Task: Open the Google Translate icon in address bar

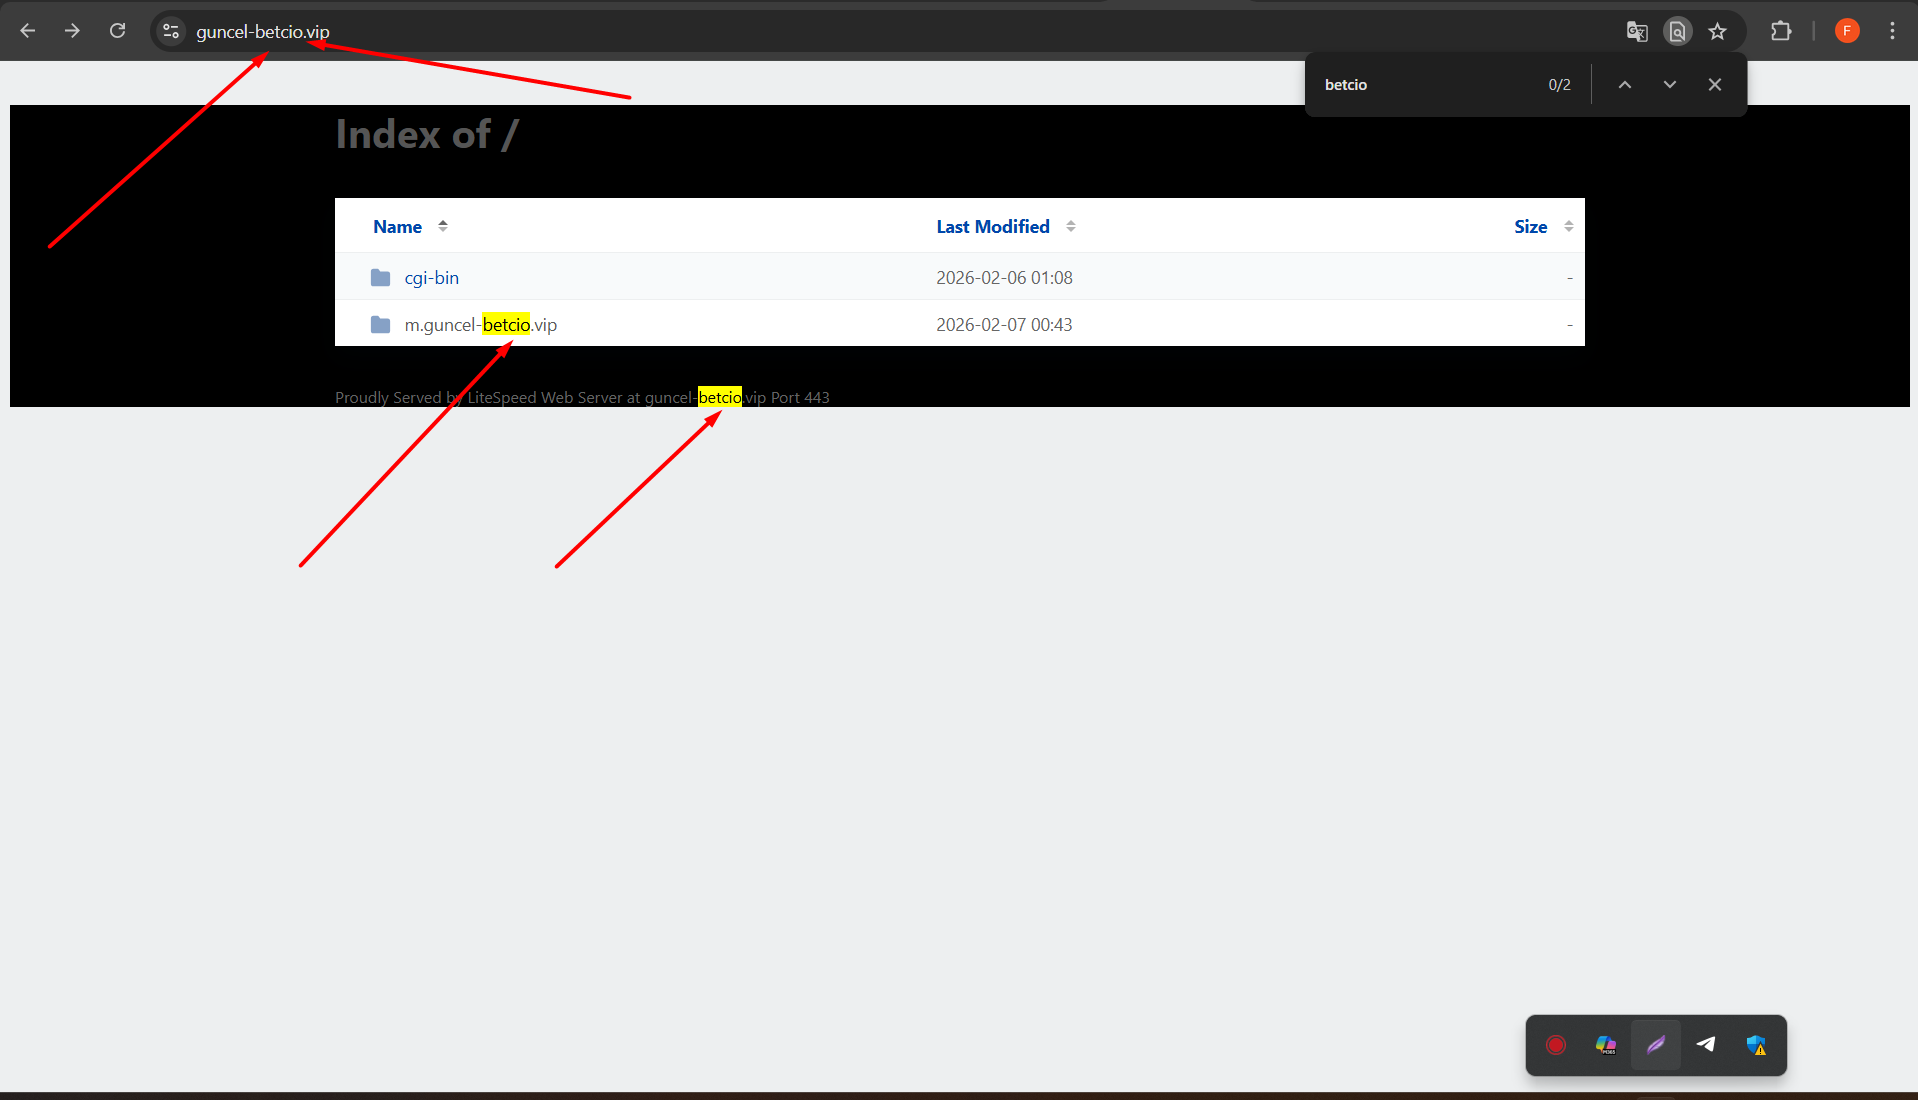Action: coord(1637,31)
